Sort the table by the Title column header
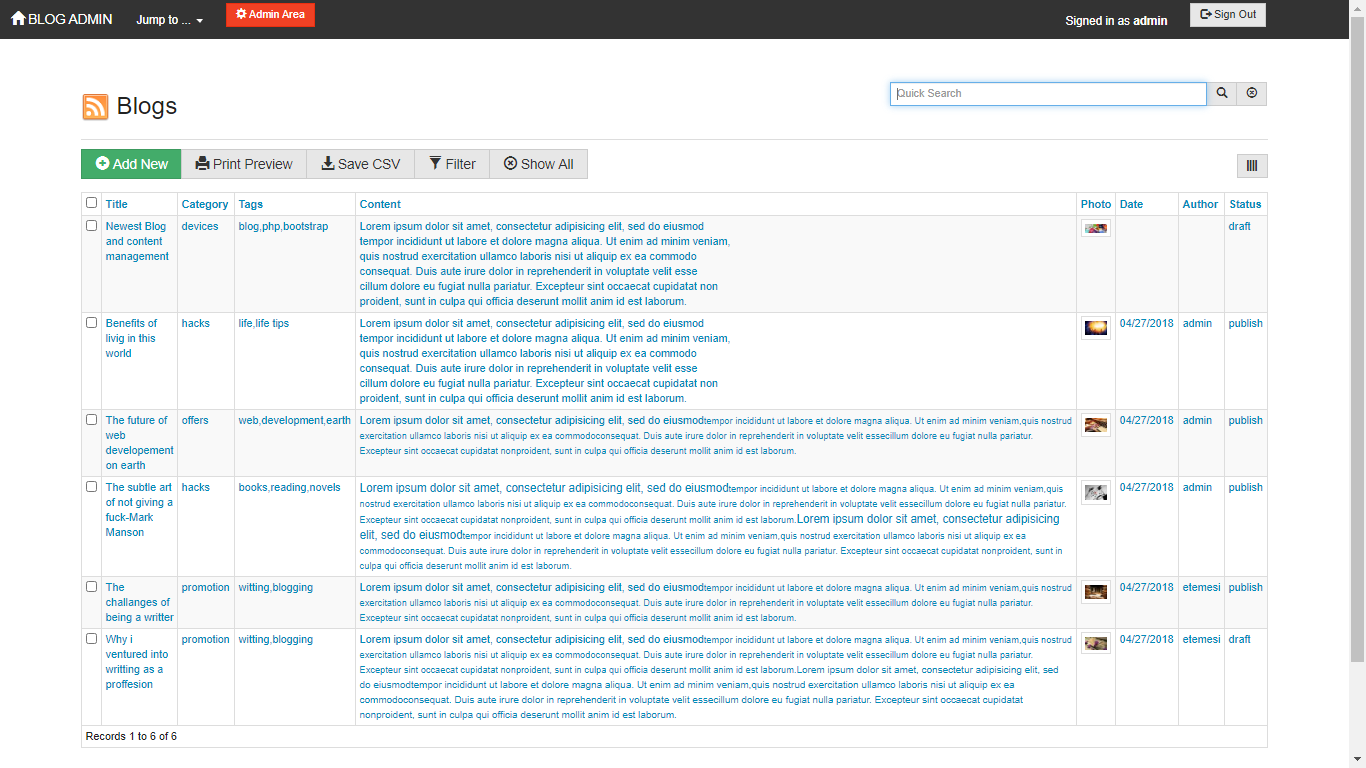 [116, 204]
